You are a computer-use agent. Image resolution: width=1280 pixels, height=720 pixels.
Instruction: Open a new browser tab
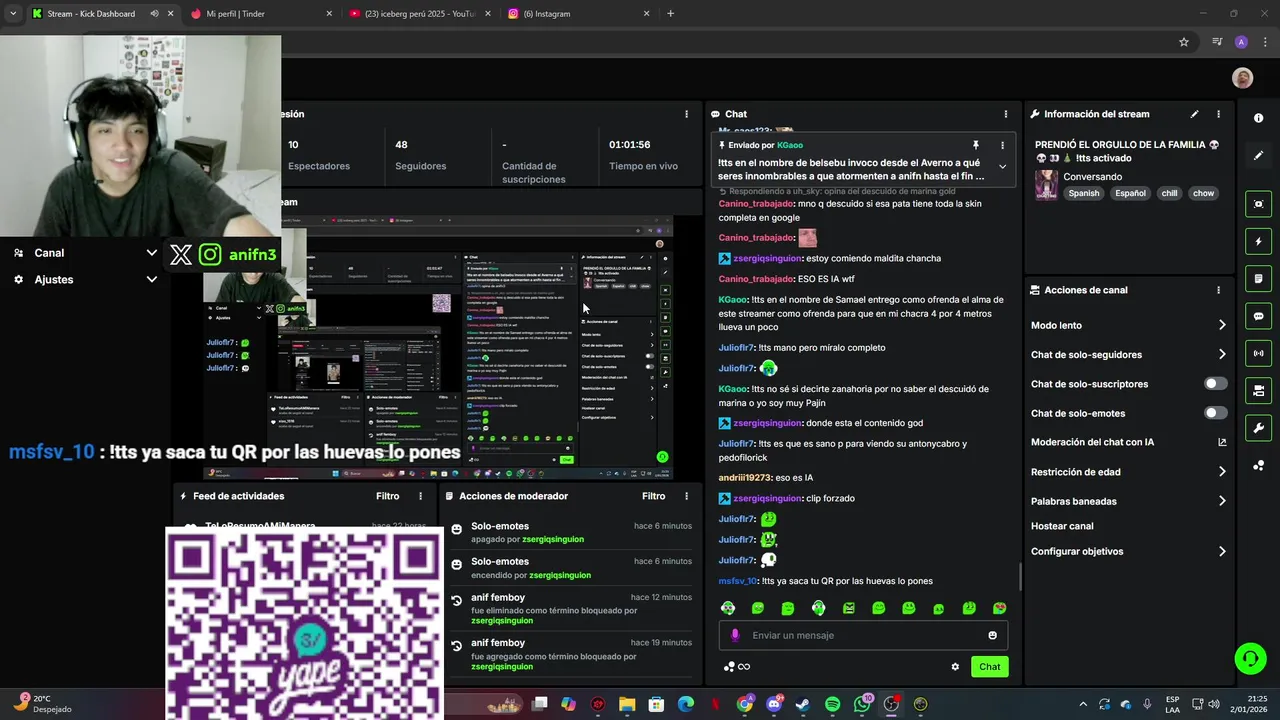coord(670,14)
